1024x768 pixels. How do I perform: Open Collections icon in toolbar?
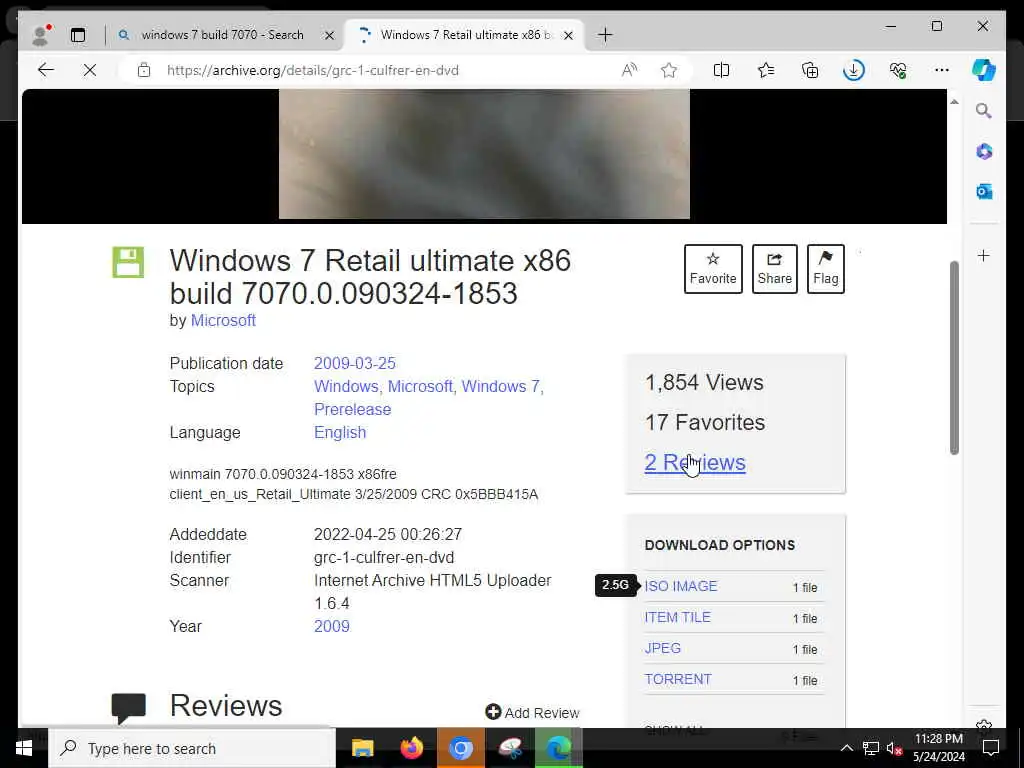pyautogui.click(x=810, y=70)
